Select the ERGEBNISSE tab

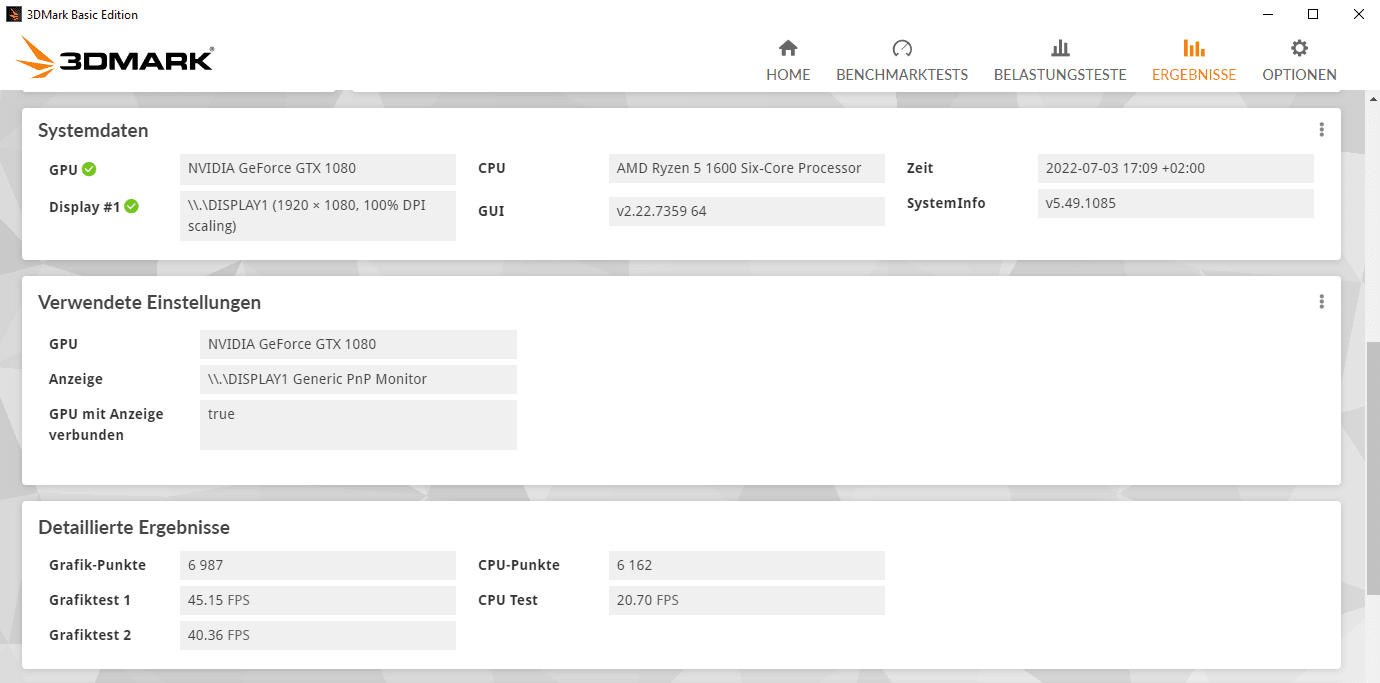1194,61
